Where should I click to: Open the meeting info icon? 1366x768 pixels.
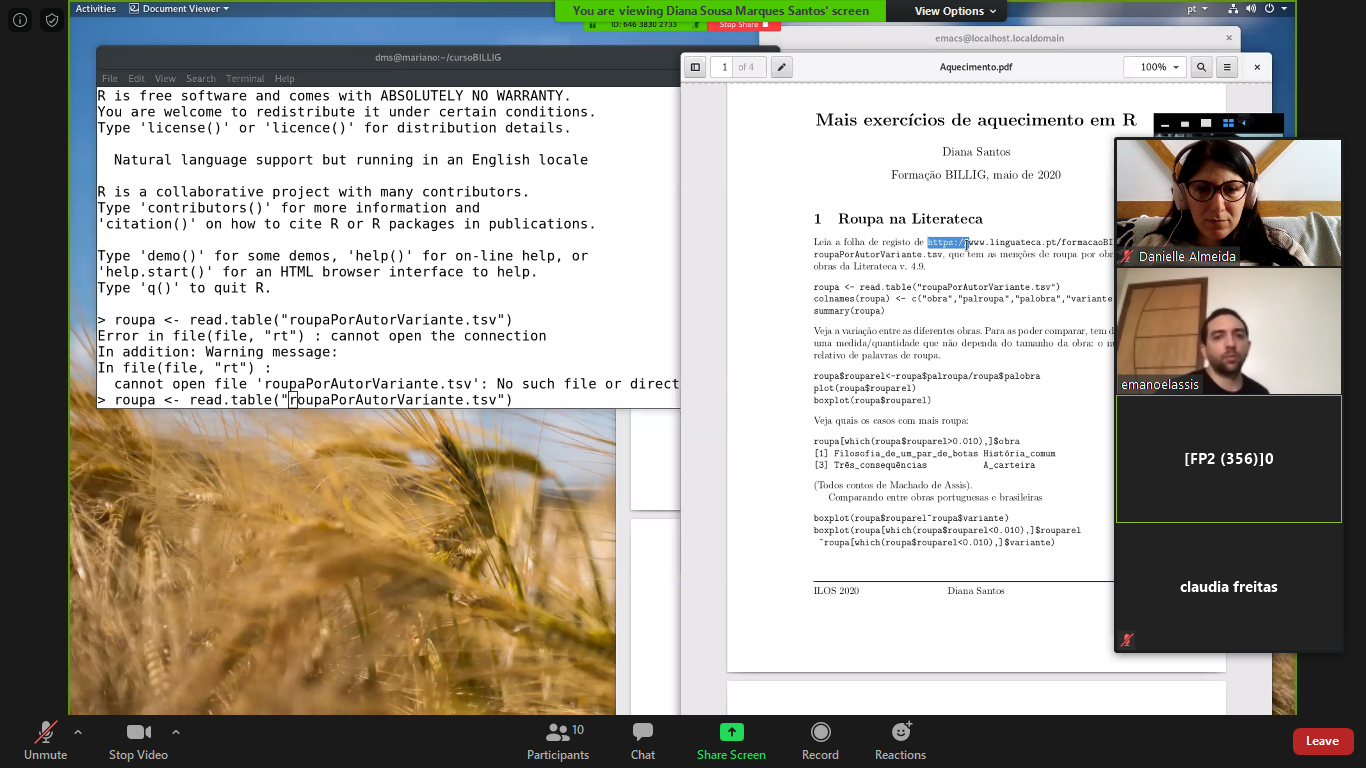pyautogui.click(x=20, y=20)
